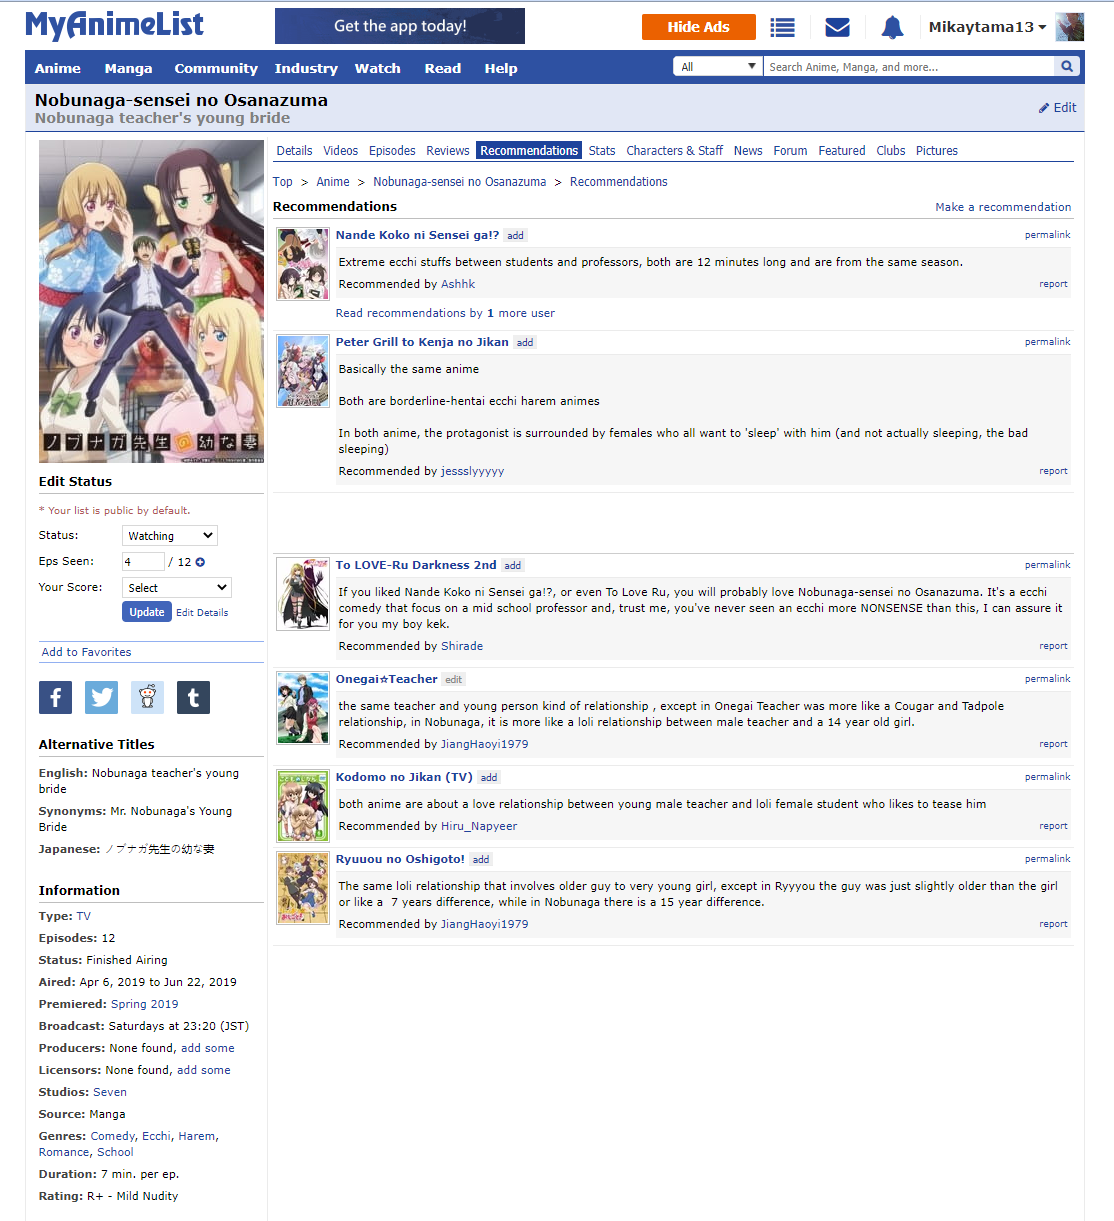Open Kodomo no Jikan (TV) thumbnail
This screenshot has width=1114, height=1221.
[303, 806]
